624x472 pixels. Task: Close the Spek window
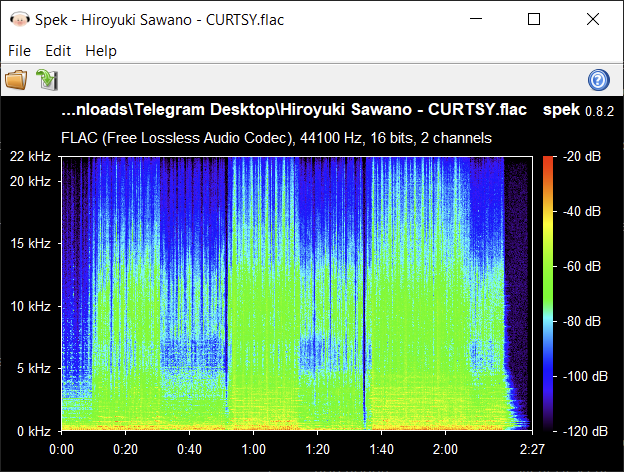(x=593, y=19)
